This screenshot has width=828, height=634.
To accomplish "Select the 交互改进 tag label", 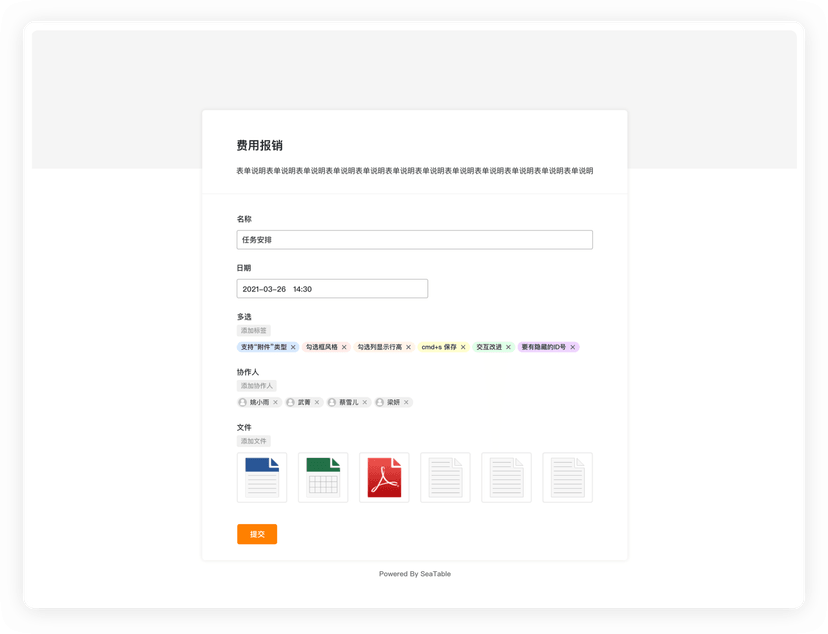I will pos(489,347).
